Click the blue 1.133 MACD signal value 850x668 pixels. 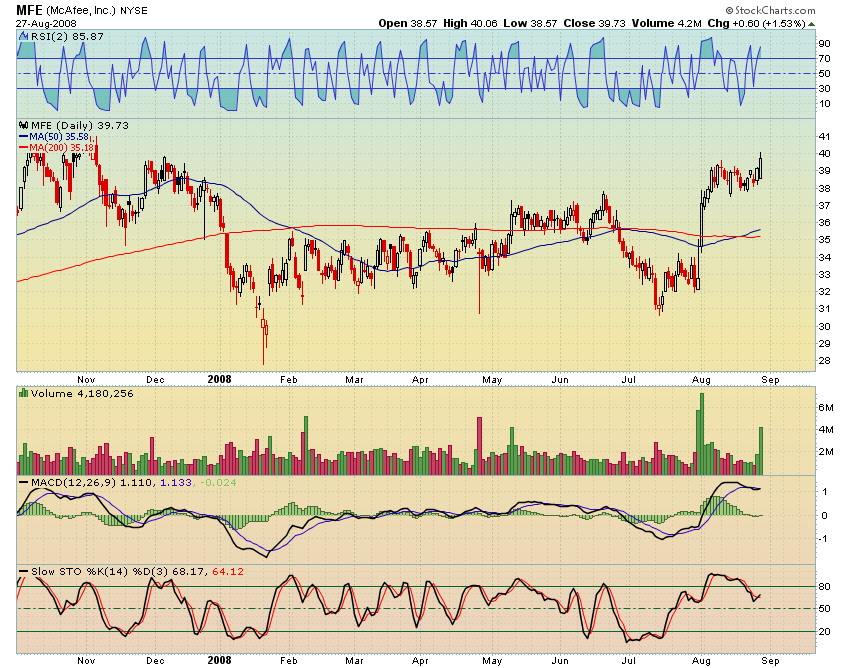(x=176, y=482)
